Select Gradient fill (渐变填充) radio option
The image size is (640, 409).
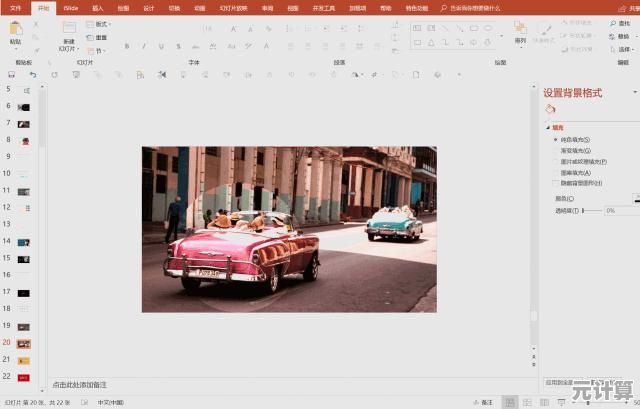(x=556, y=150)
